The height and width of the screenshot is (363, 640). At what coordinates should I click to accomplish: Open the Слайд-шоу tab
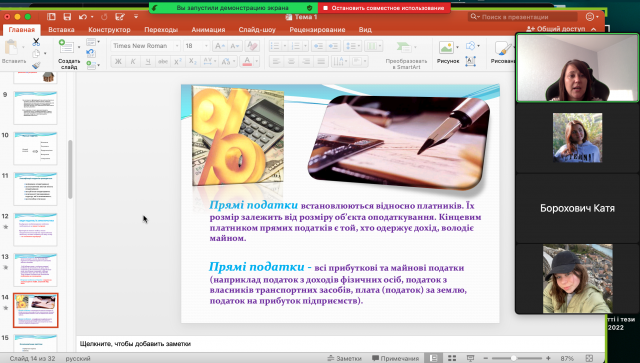pyautogui.click(x=257, y=29)
